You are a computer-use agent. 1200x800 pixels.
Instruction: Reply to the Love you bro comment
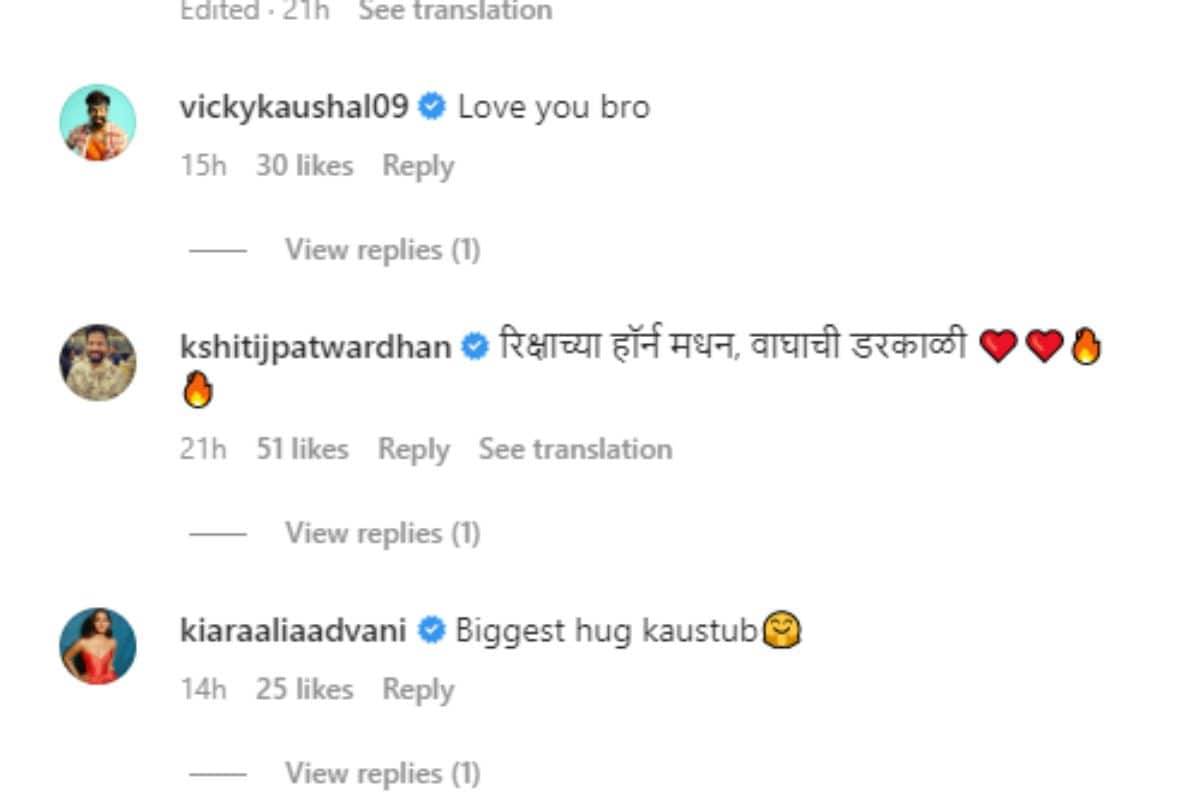[x=418, y=166]
